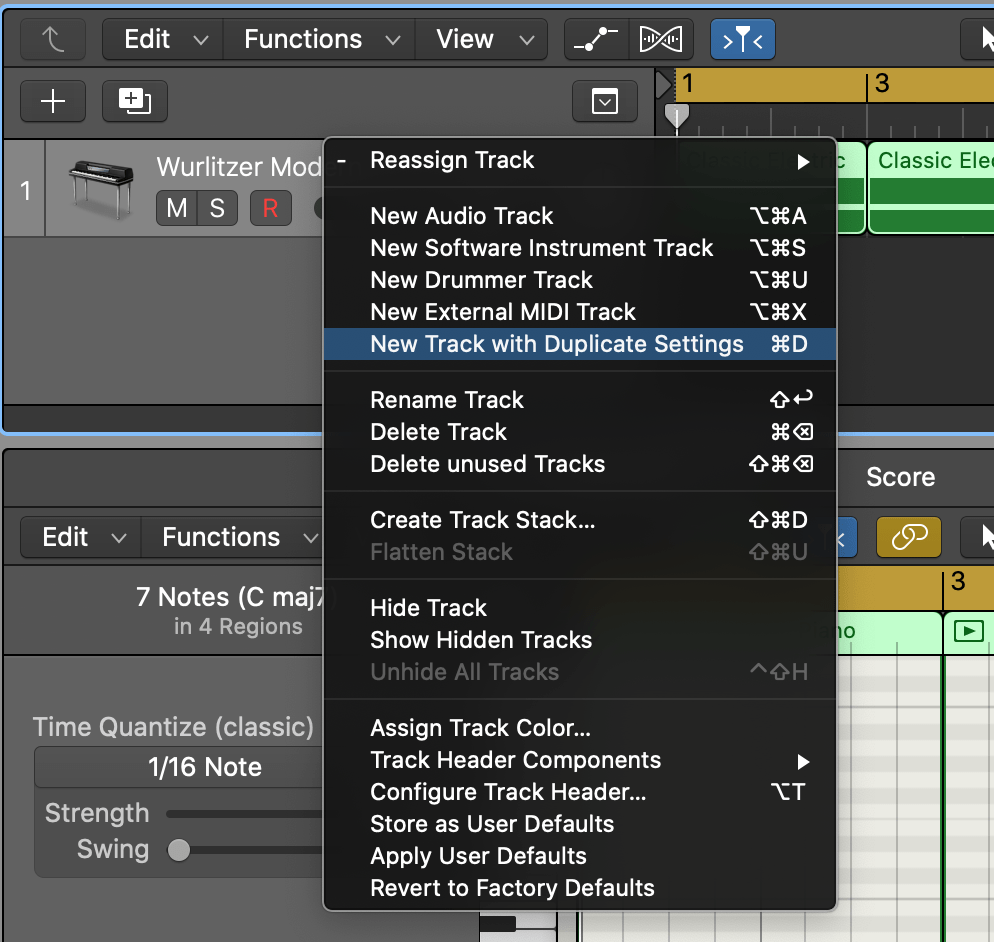Select Create Track Stack from menu
The width and height of the screenshot is (994, 942).
[482, 520]
